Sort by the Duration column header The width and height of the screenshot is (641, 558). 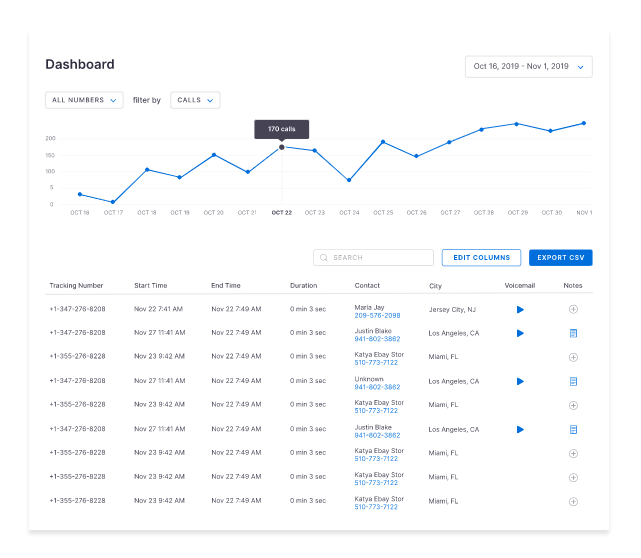[x=303, y=285]
